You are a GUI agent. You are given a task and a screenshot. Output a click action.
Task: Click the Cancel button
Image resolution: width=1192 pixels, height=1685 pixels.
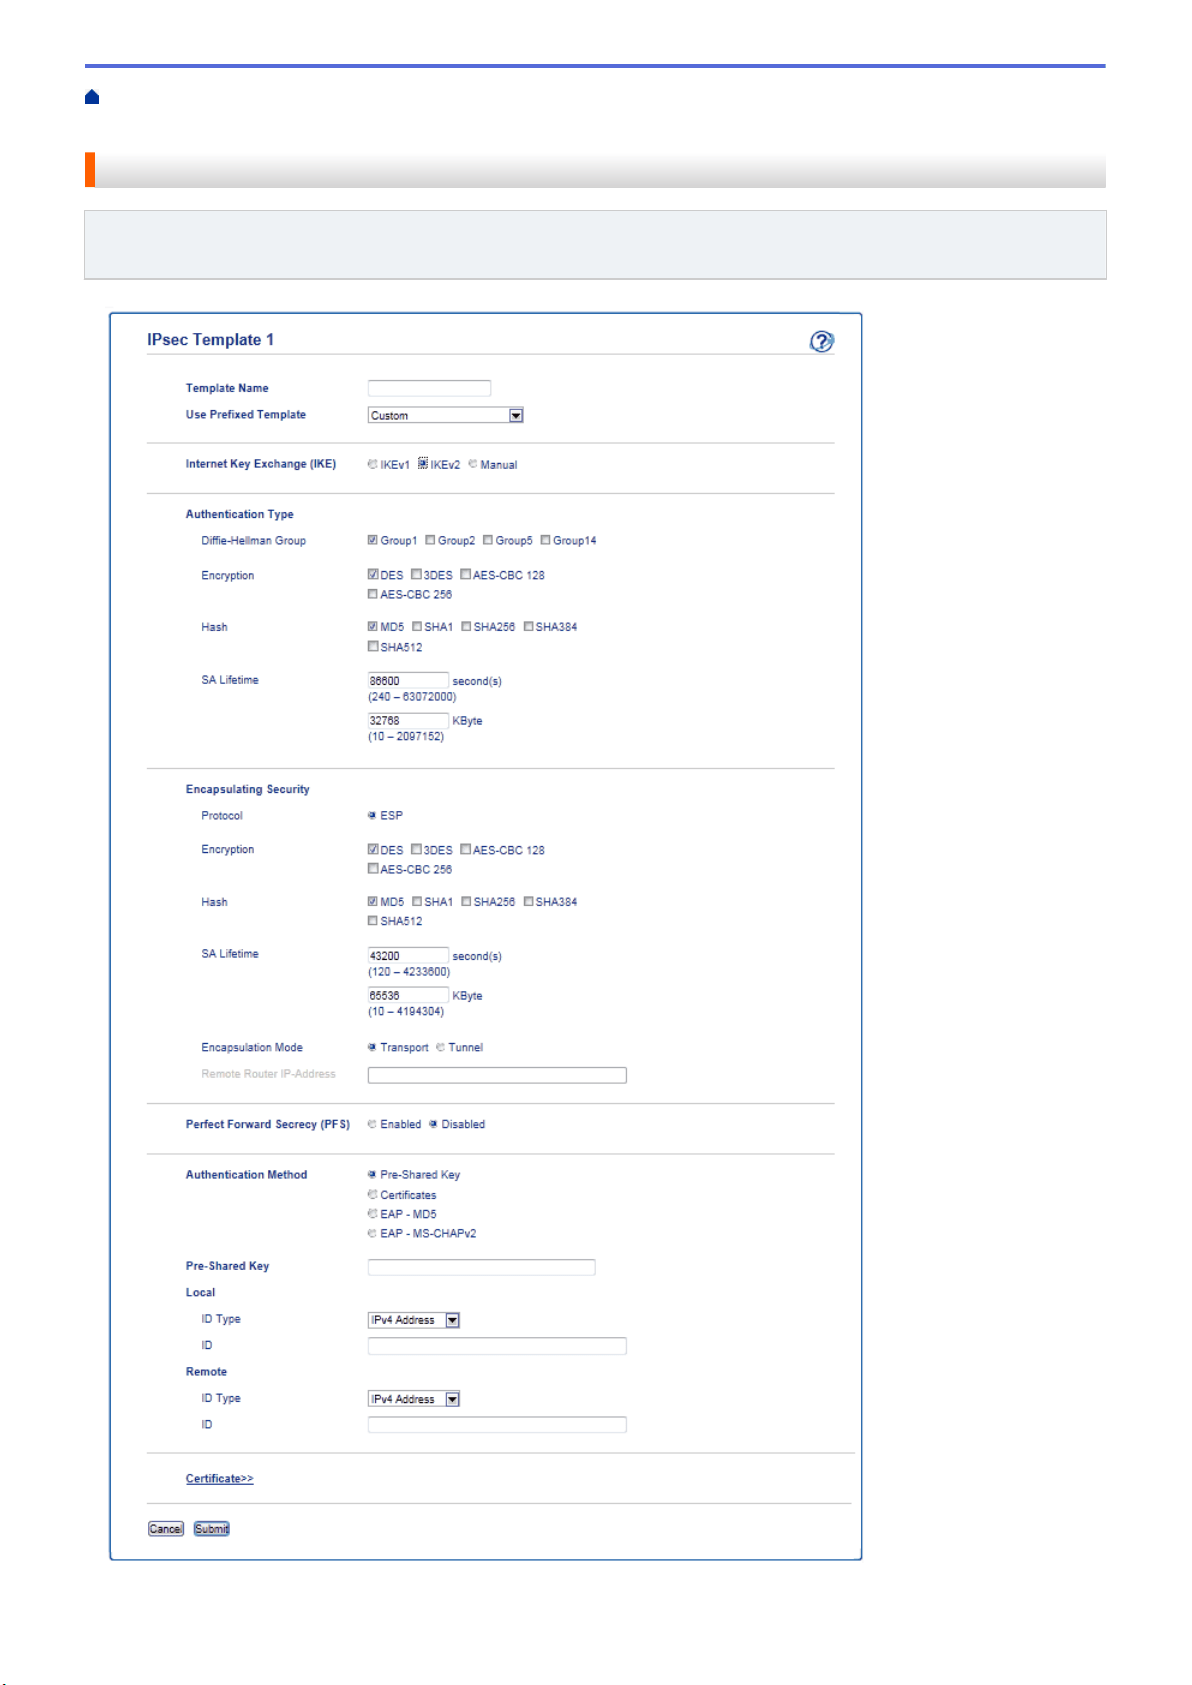point(166,1529)
